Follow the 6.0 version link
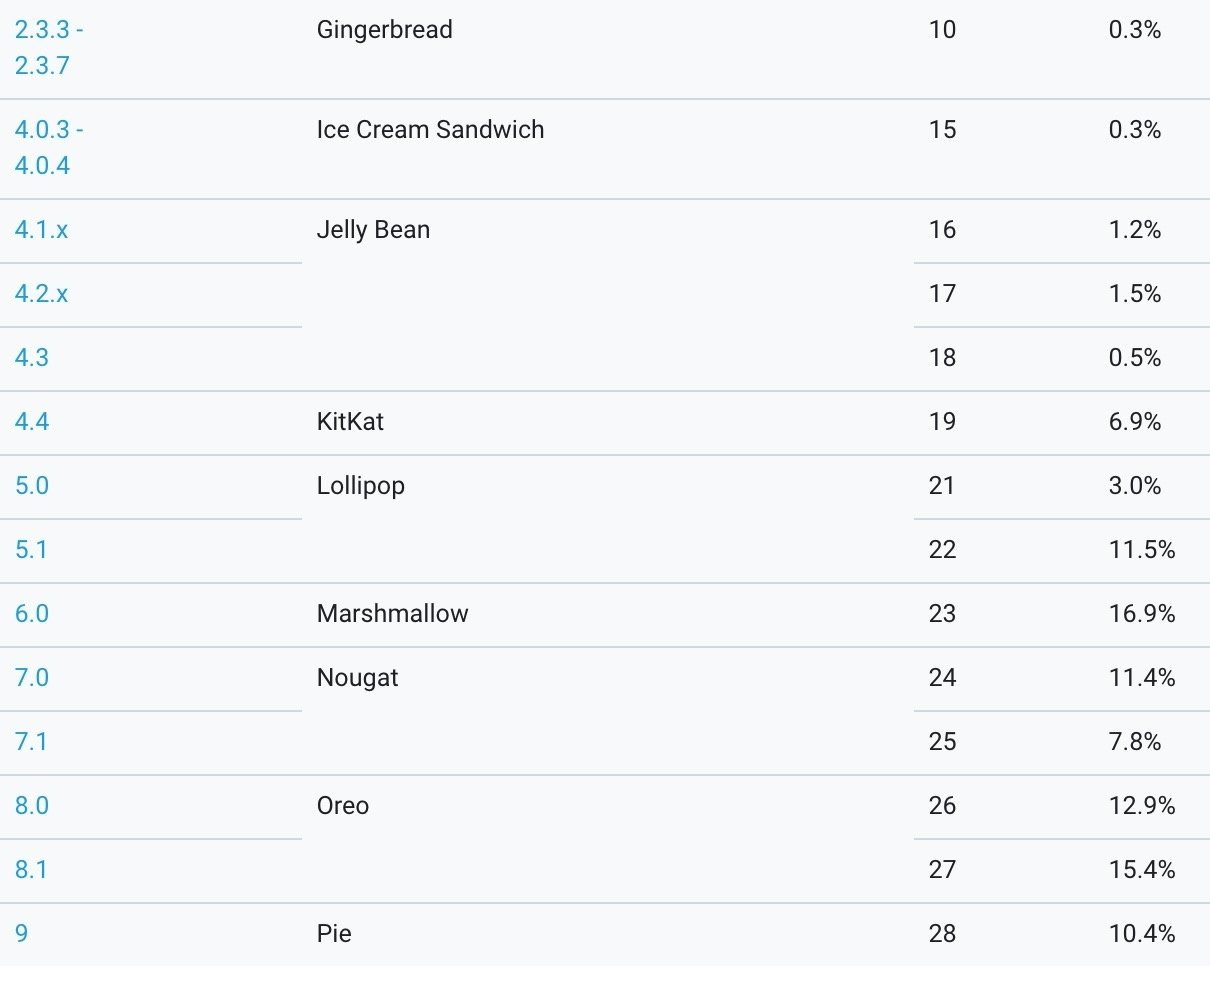Image resolution: width=1210 pixels, height=994 pixels. click(31, 614)
